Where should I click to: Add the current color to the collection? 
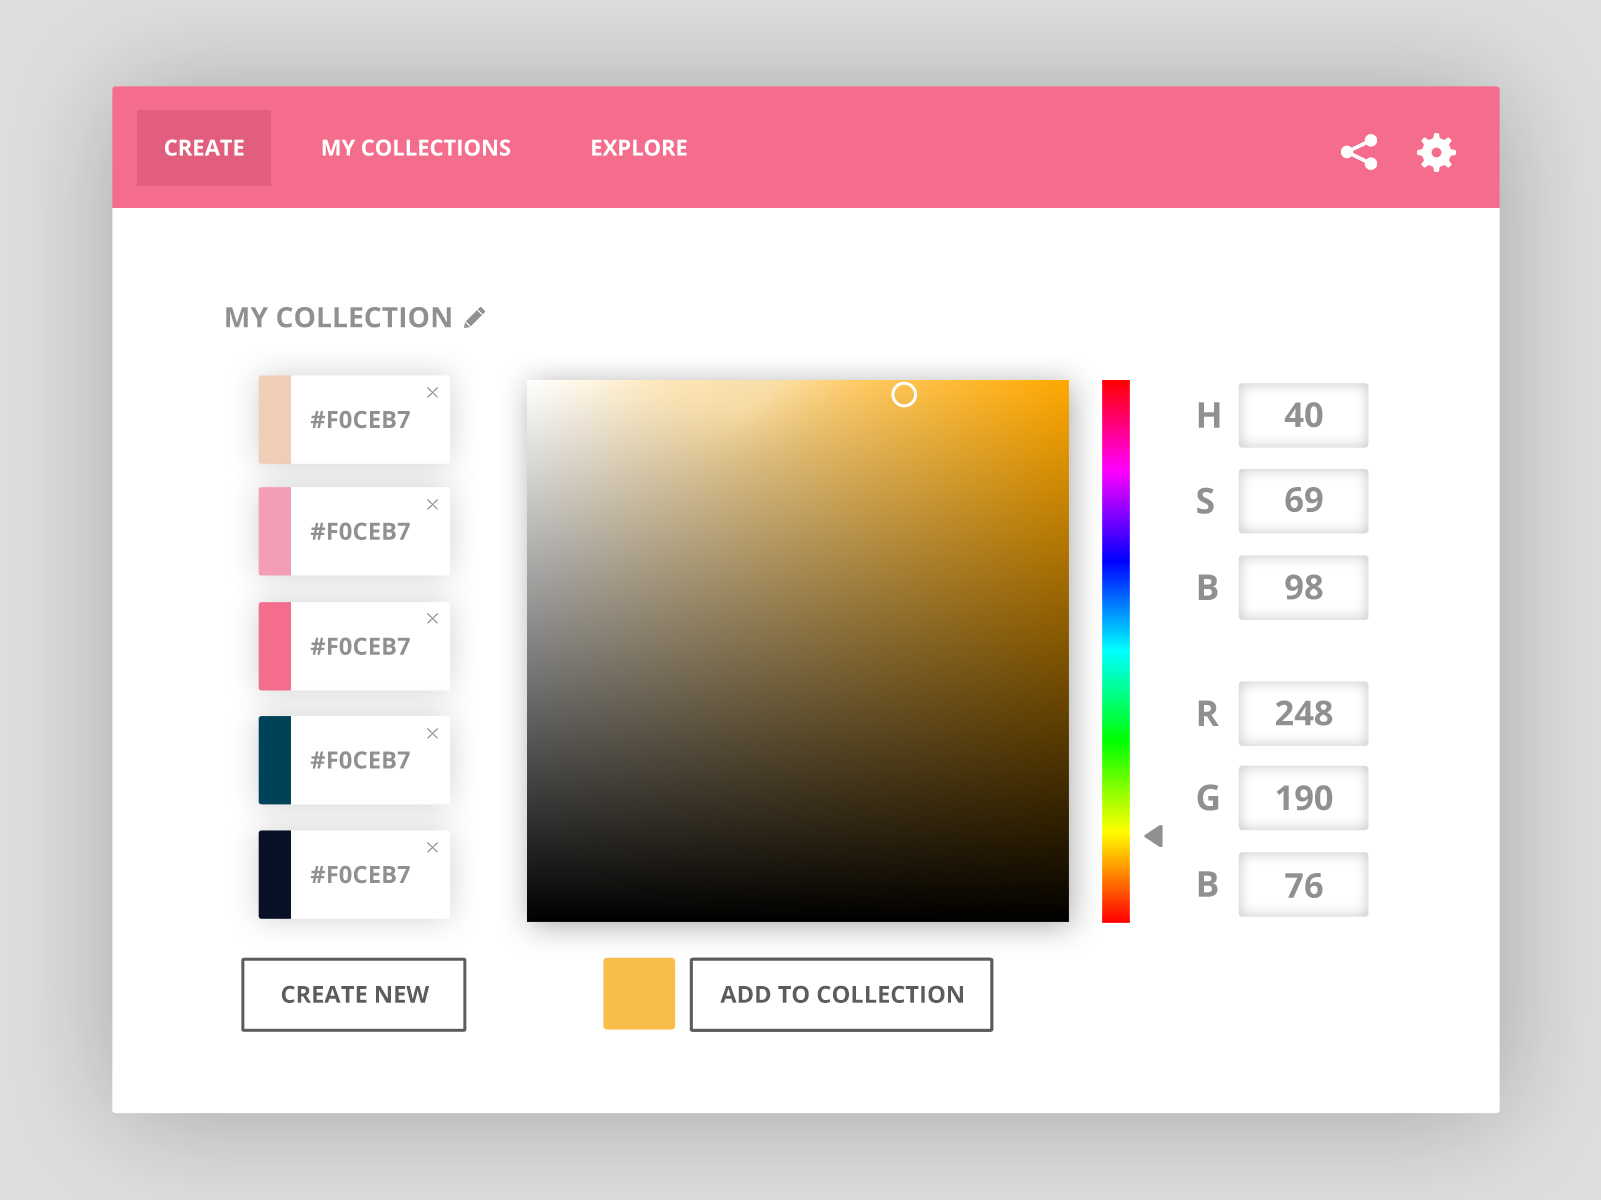point(841,994)
